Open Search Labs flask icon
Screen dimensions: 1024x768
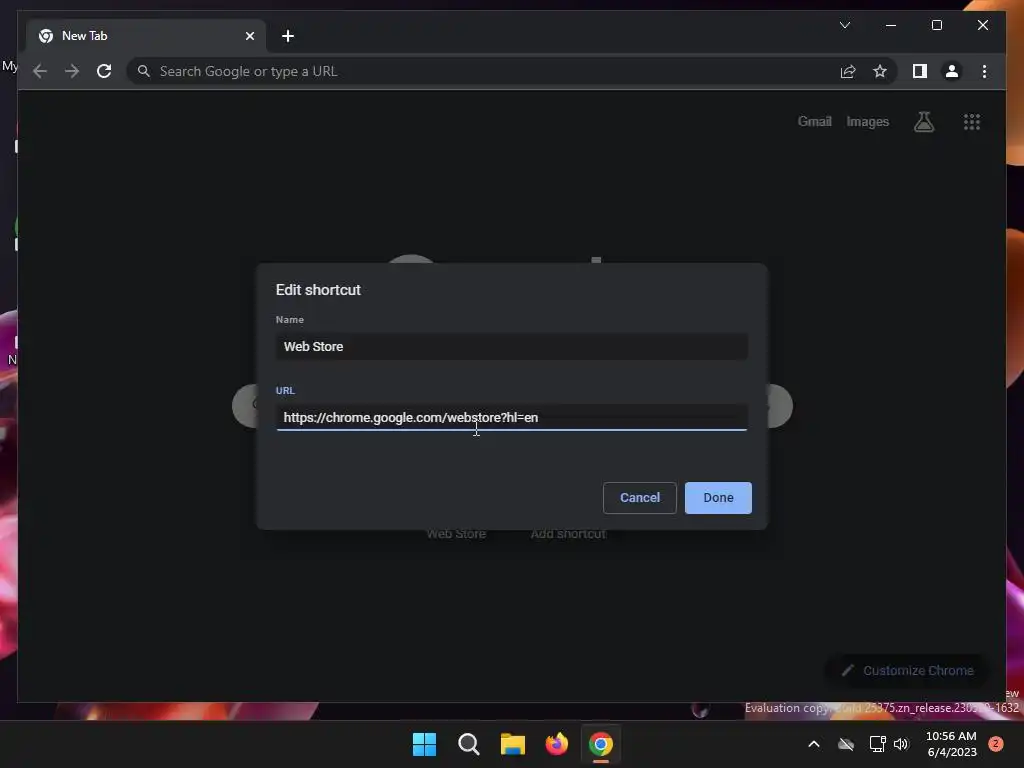[x=923, y=121]
